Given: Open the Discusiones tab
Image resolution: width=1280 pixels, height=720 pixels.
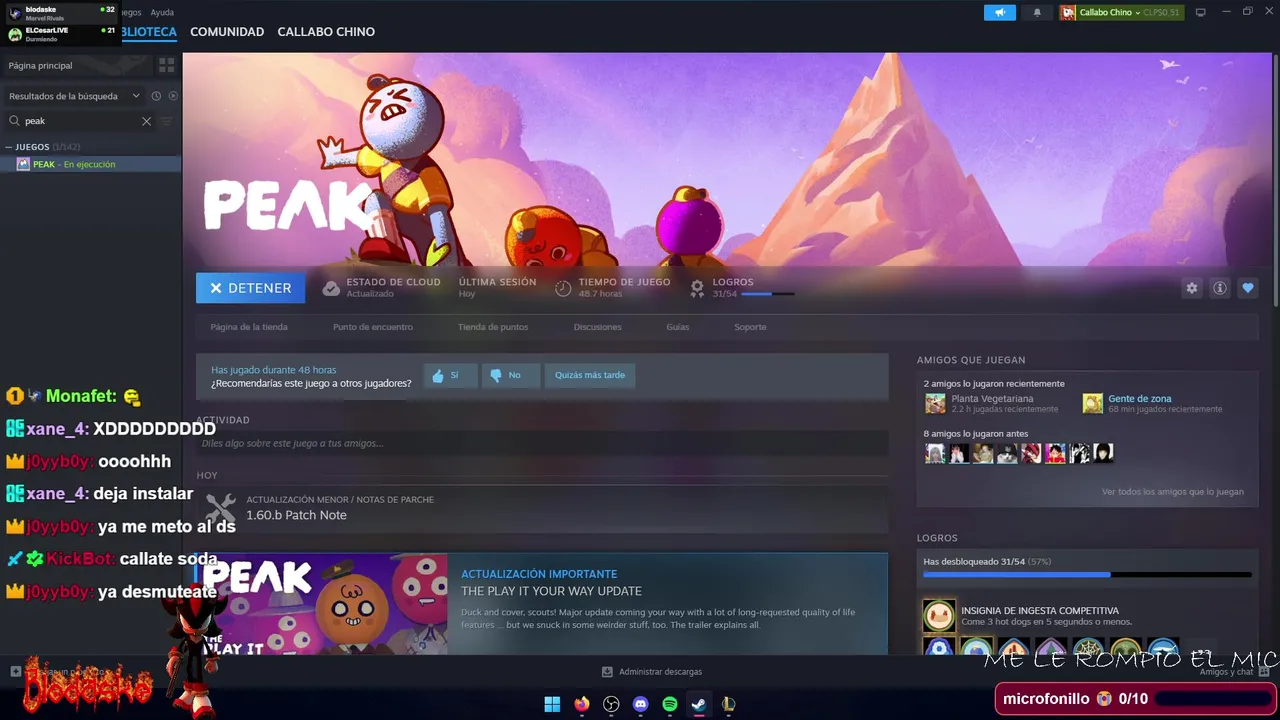Looking at the screenshot, I should (x=598, y=327).
